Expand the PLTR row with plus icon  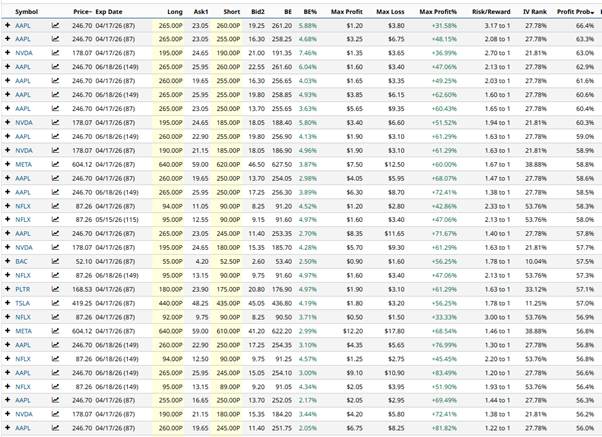(7, 289)
